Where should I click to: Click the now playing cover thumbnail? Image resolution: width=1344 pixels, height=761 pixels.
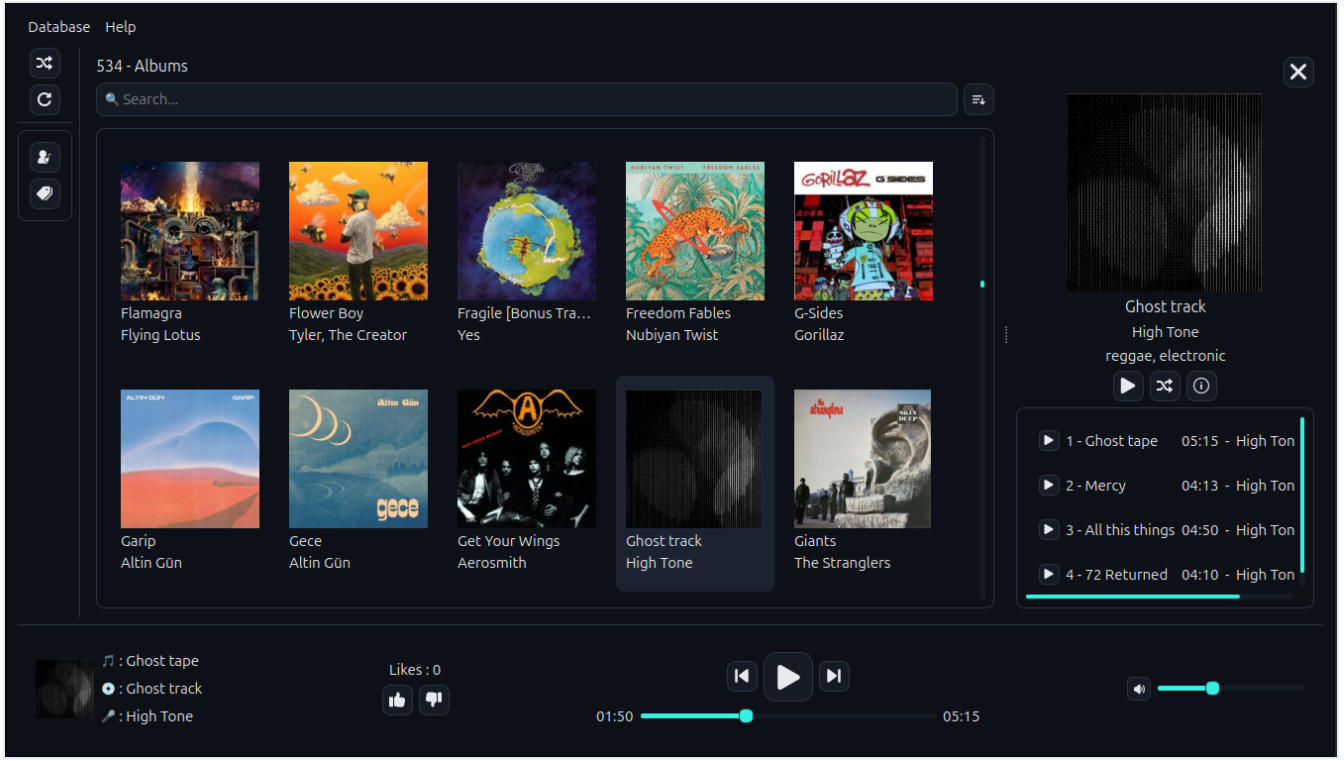66,688
